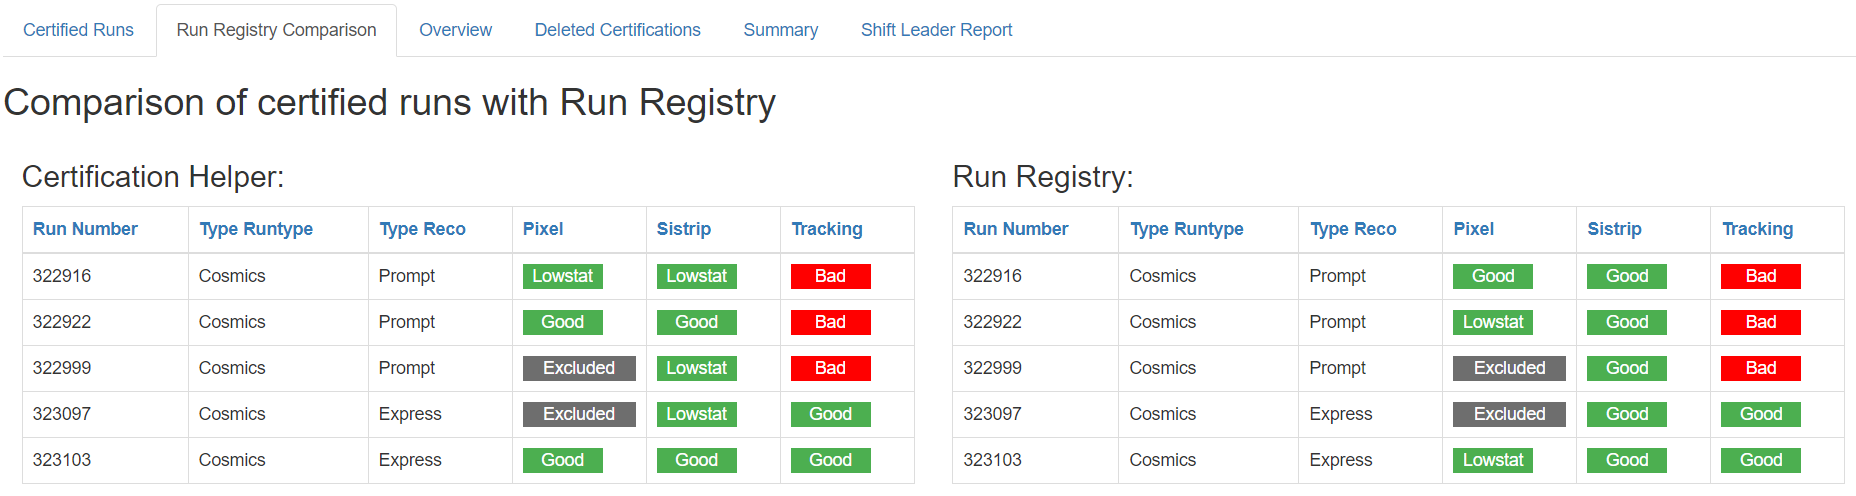Click Run Registry Tracking column header
Viewport: 1856px width, 496px height.
(x=1758, y=229)
